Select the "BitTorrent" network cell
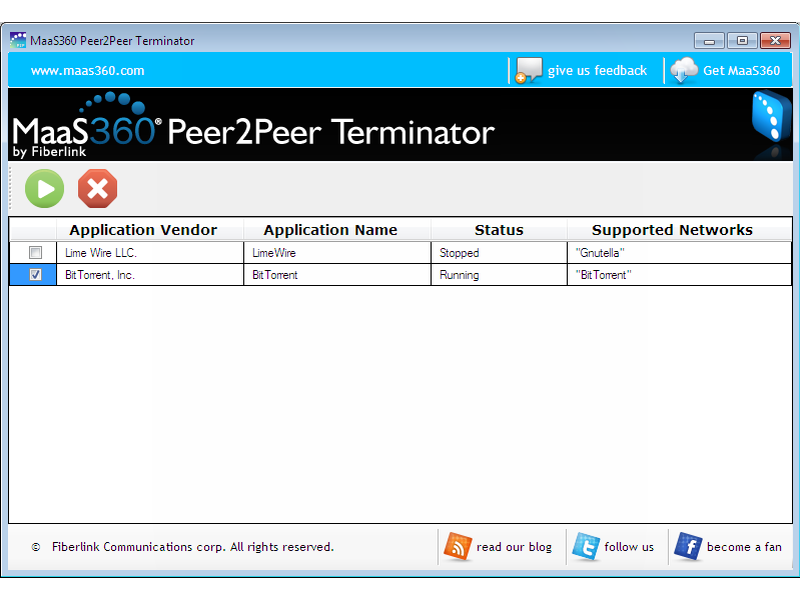 pos(680,274)
